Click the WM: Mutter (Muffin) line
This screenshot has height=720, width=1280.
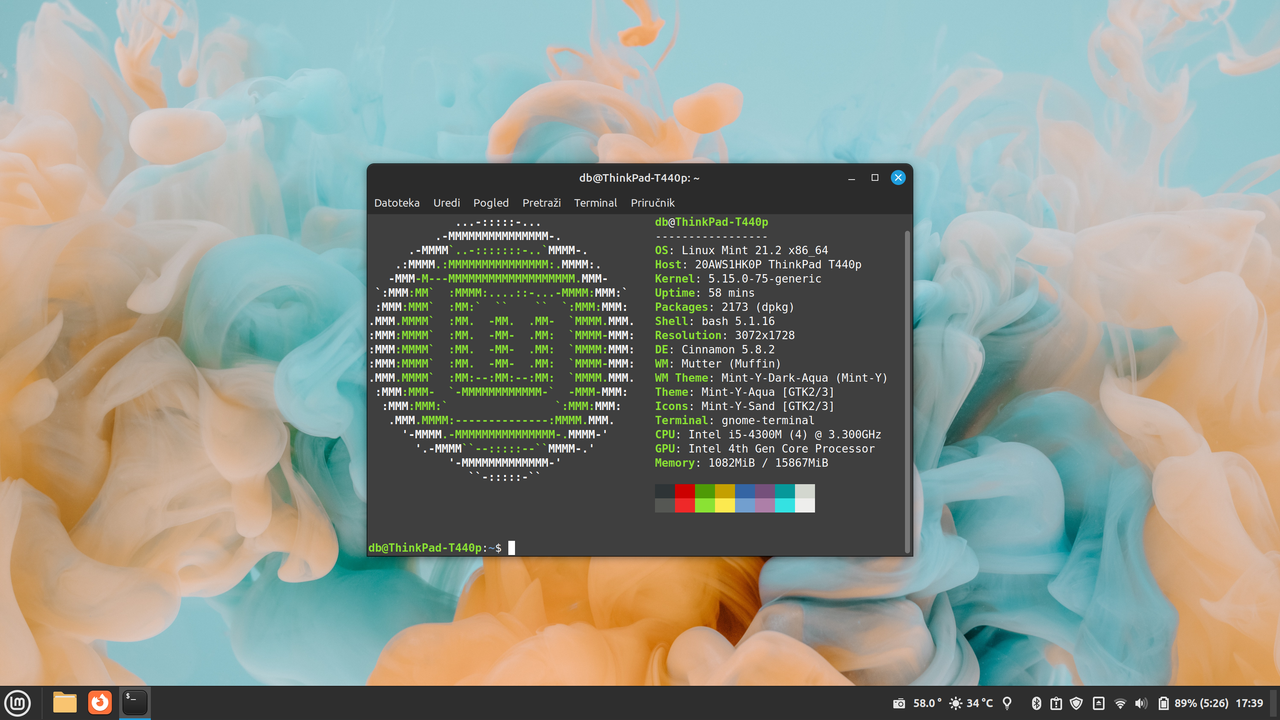(x=718, y=364)
